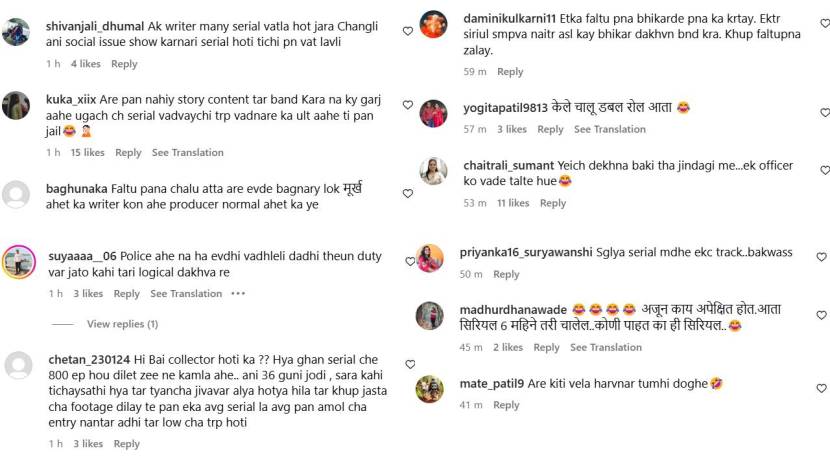Open daminikulkarni11's profile avatar

coord(433,24)
